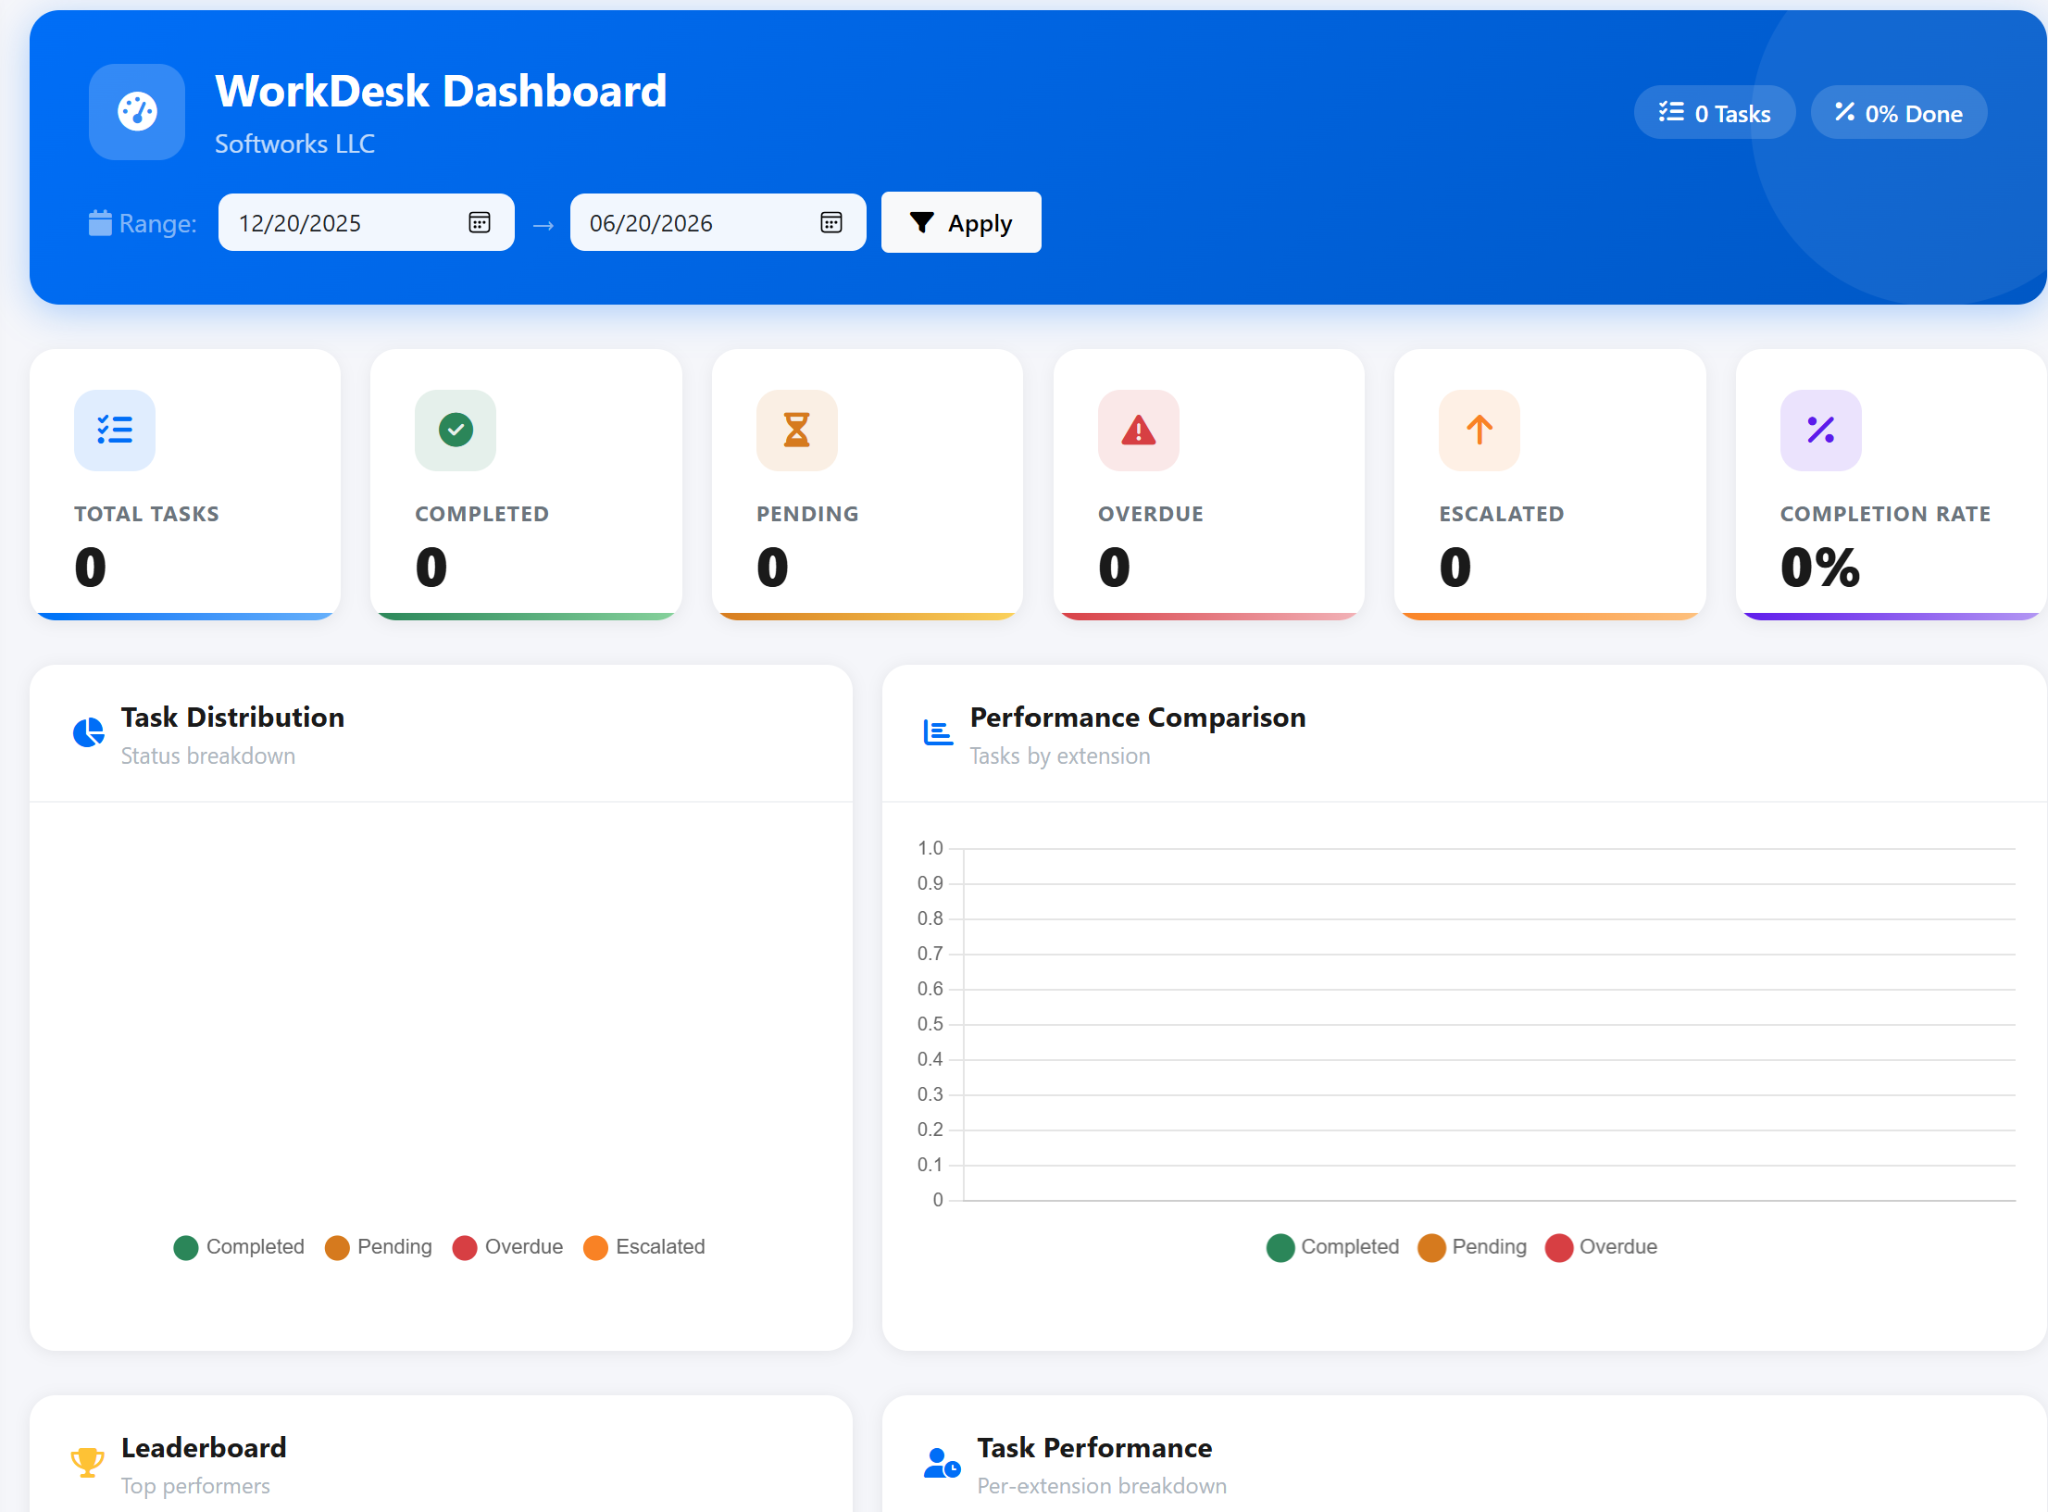Click the WorkDesk dashboard gauge logo icon
This screenshot has height=1512, width=2048.
coord(137,112)
